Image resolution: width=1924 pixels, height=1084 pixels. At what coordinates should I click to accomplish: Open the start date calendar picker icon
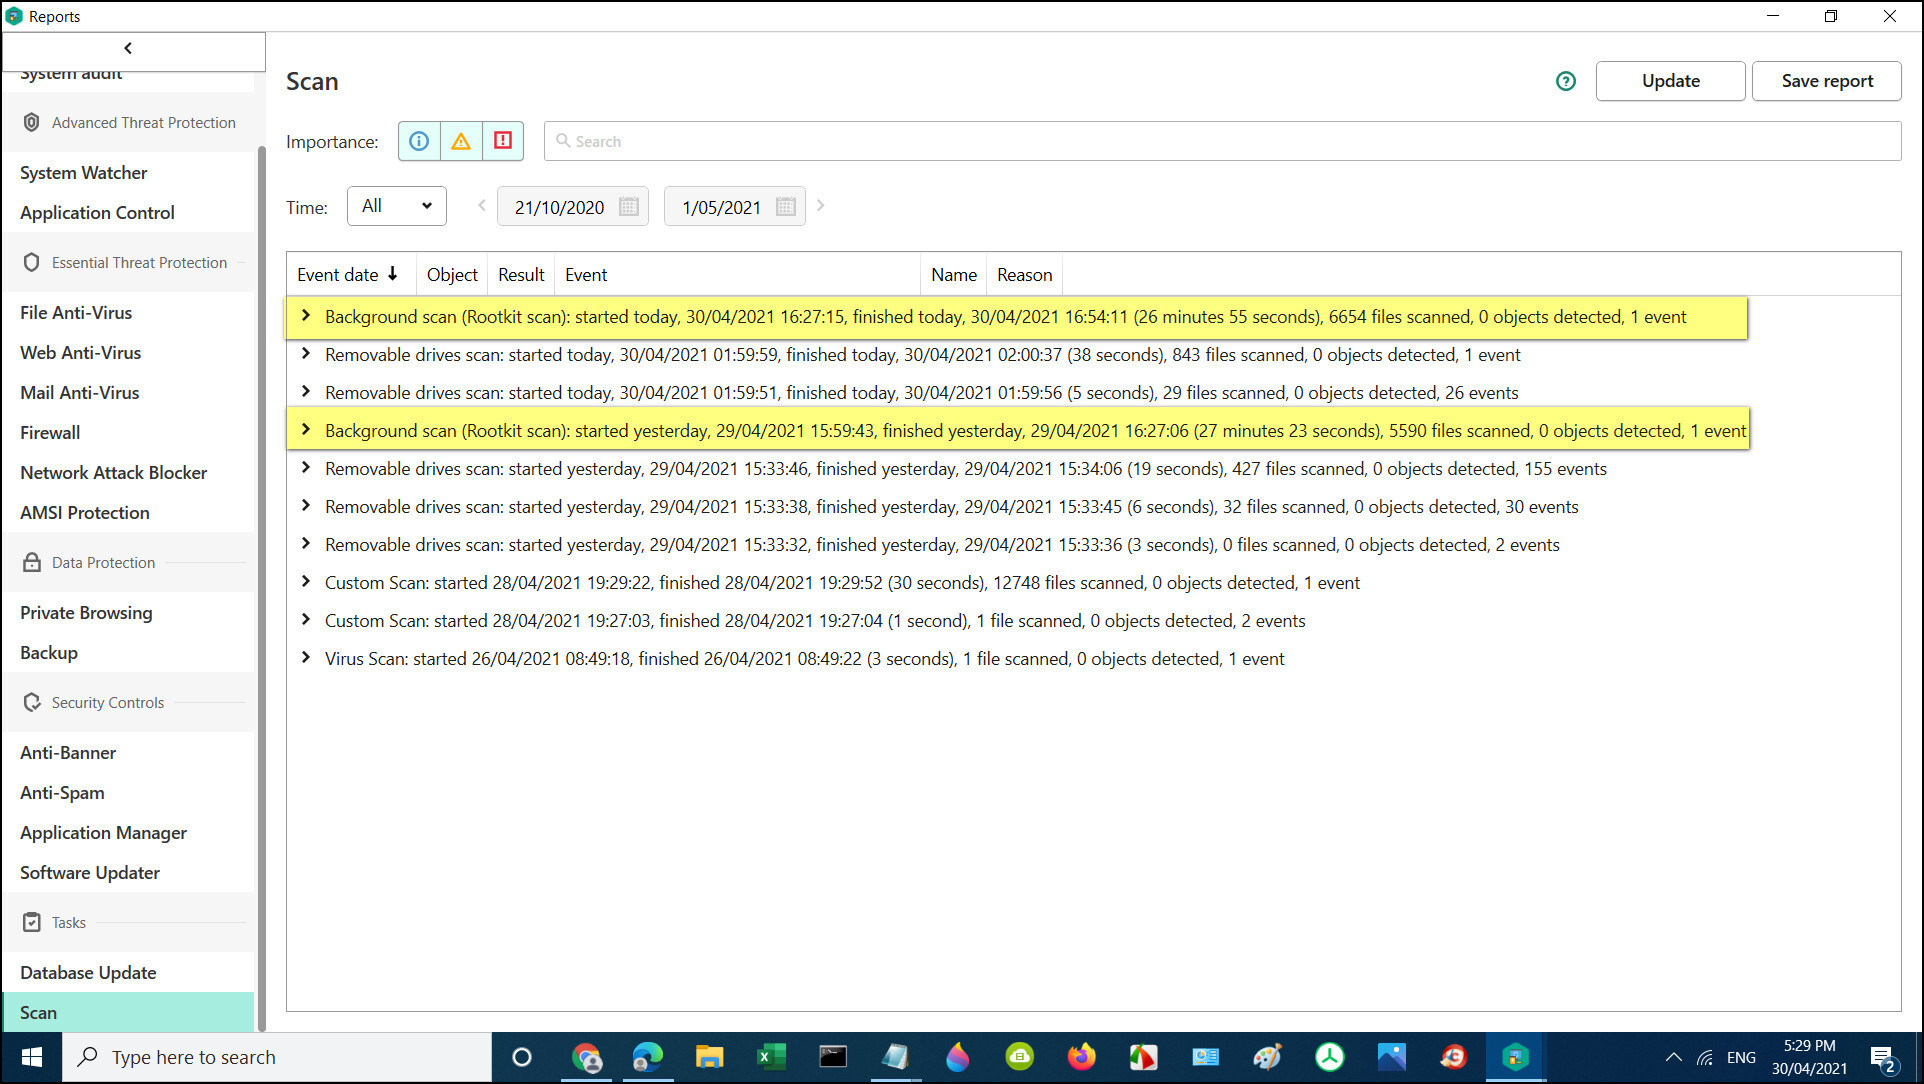[629, 207]
